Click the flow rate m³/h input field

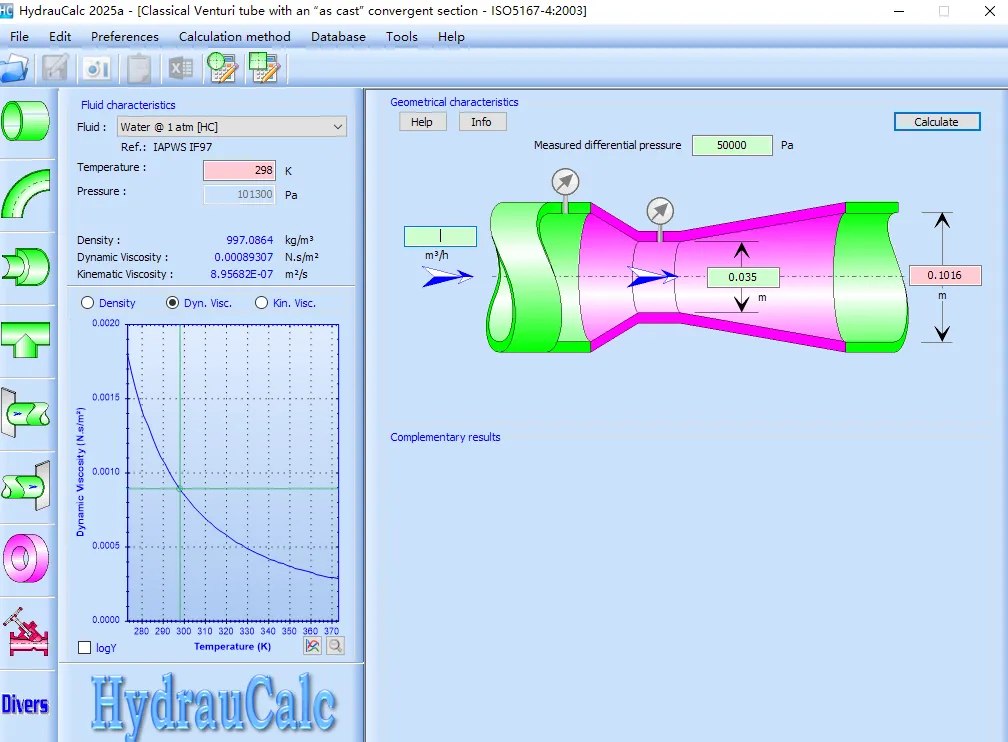pyautogui.click(x=440, y=236)
